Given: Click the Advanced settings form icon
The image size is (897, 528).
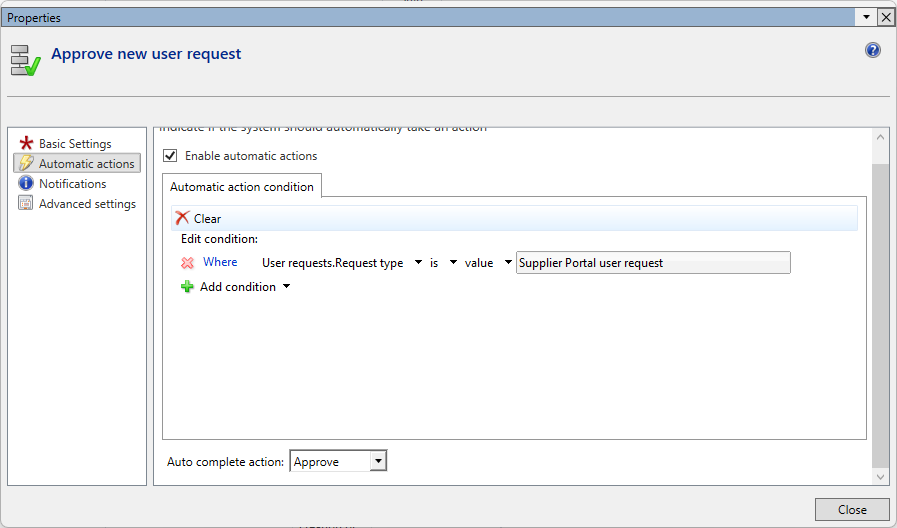Looking at the screenshot, I should click(x=26, y=203).
